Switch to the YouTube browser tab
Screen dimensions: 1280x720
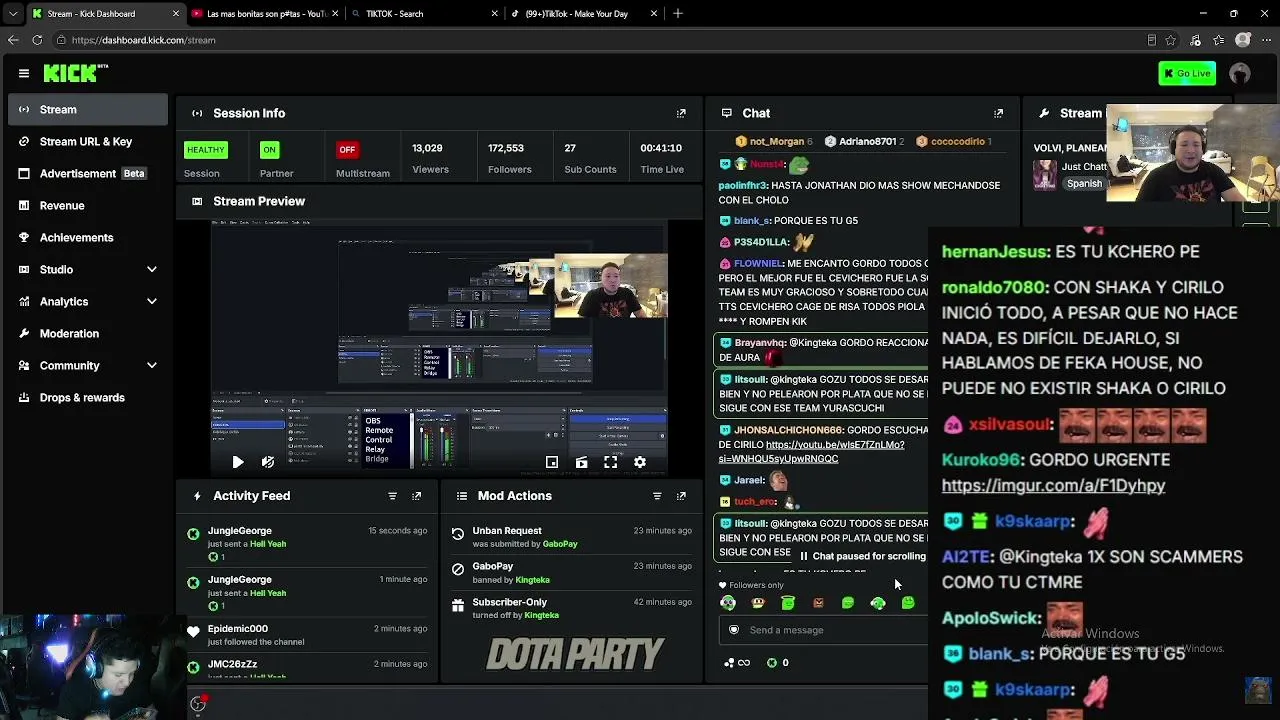point(266,14)
